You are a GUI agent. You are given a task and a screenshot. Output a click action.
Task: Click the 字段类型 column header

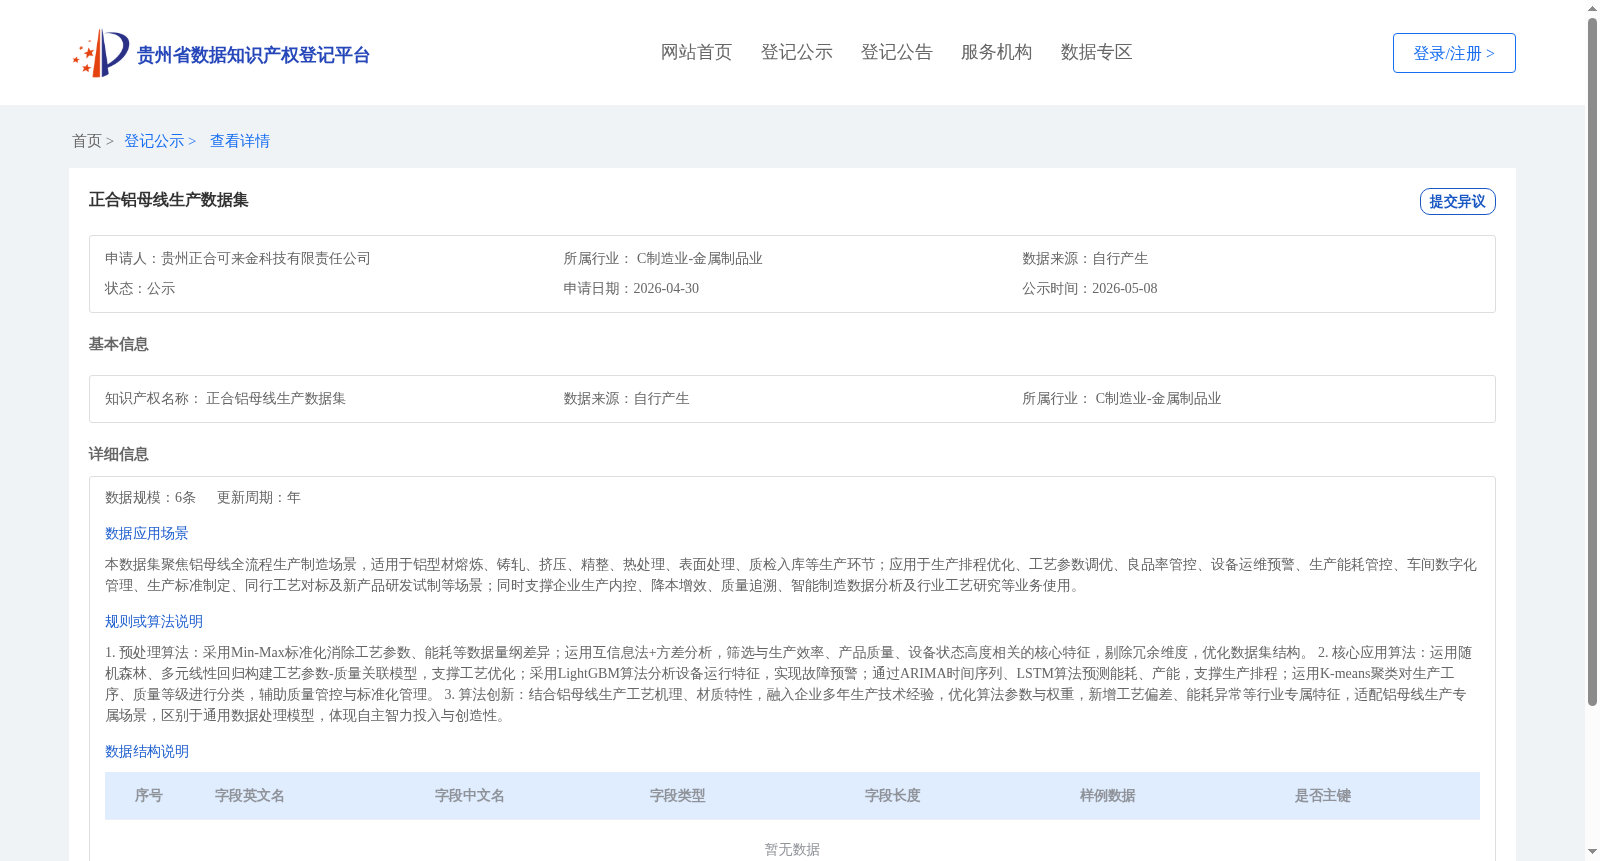(x=678, y=796)
